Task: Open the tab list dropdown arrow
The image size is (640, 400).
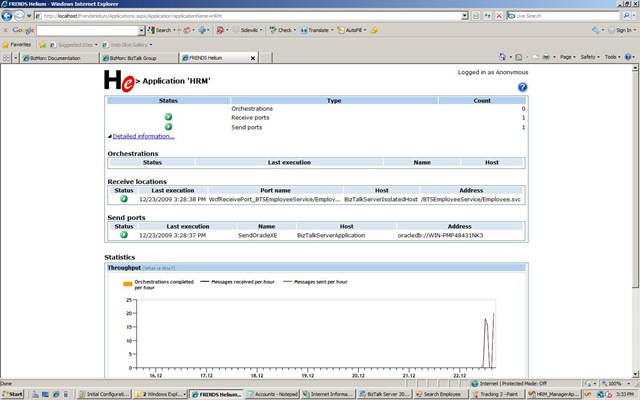Action: pyautogui.click(x=16, y=58)
